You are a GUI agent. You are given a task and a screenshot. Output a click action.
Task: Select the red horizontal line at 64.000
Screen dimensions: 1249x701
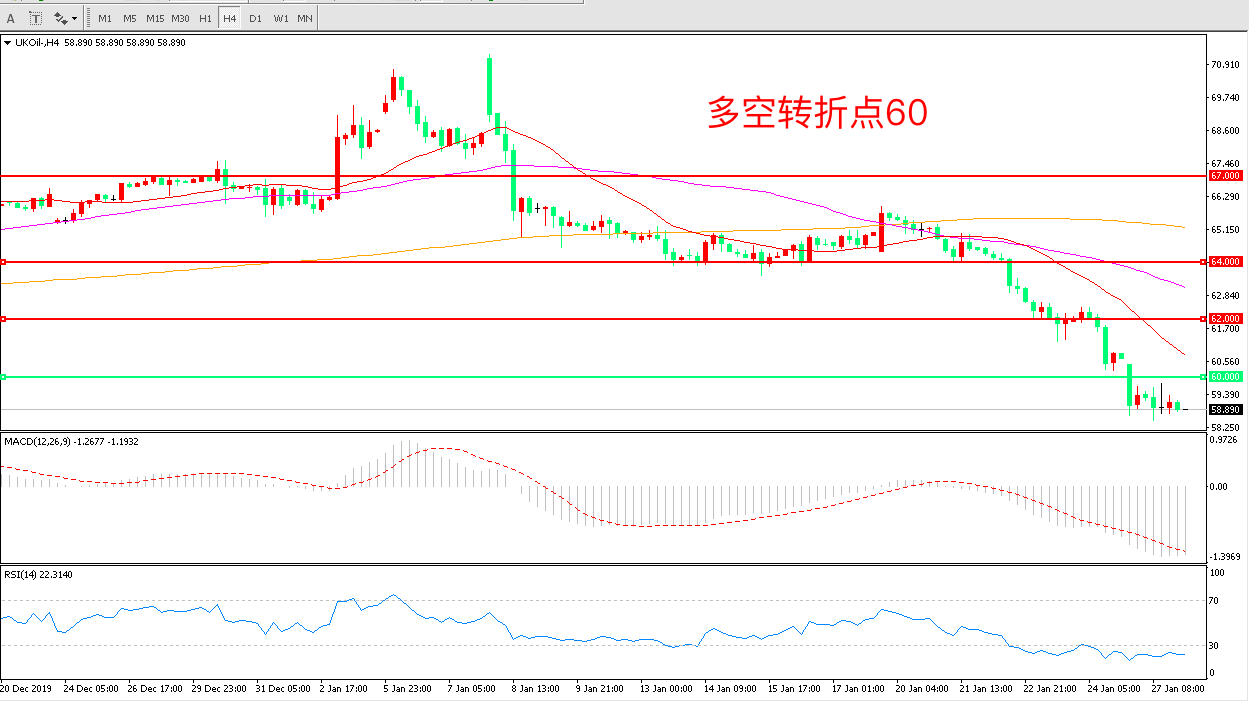(600, 262)
